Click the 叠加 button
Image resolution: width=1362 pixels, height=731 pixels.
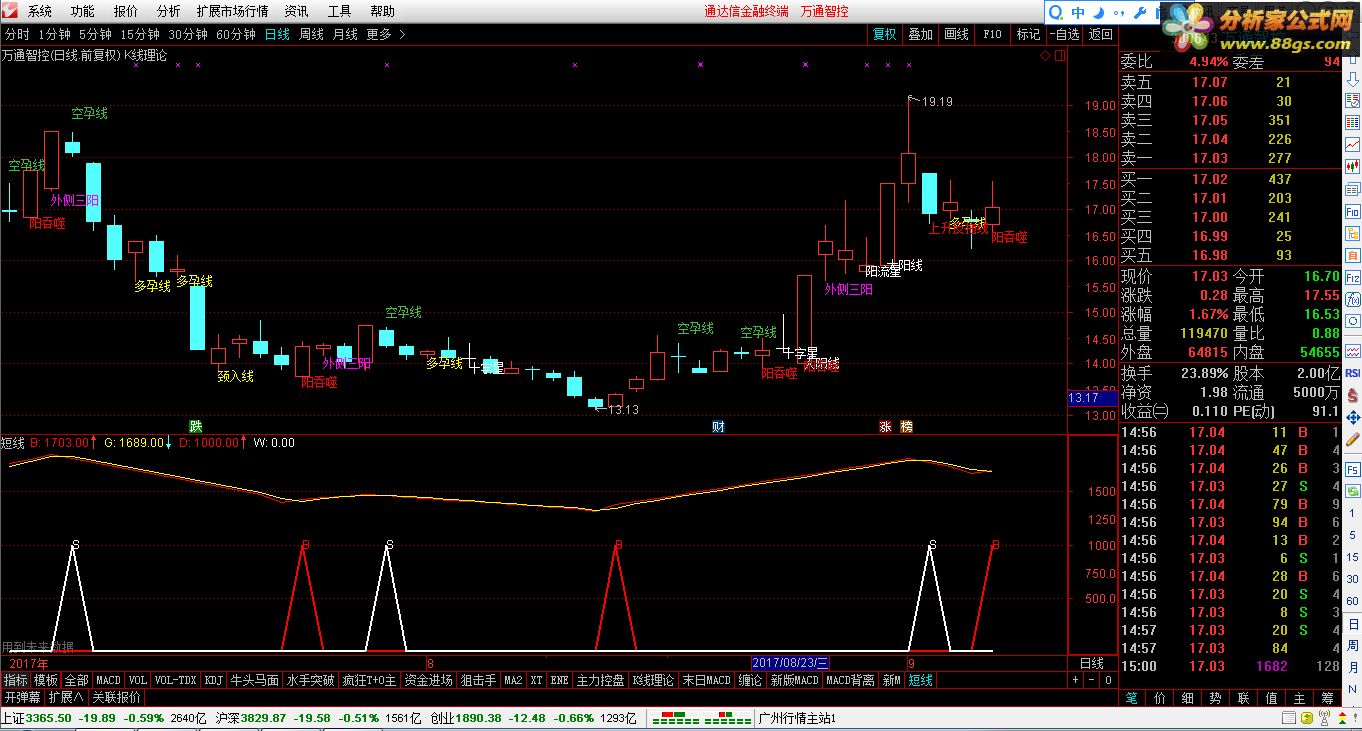(920, 34)
